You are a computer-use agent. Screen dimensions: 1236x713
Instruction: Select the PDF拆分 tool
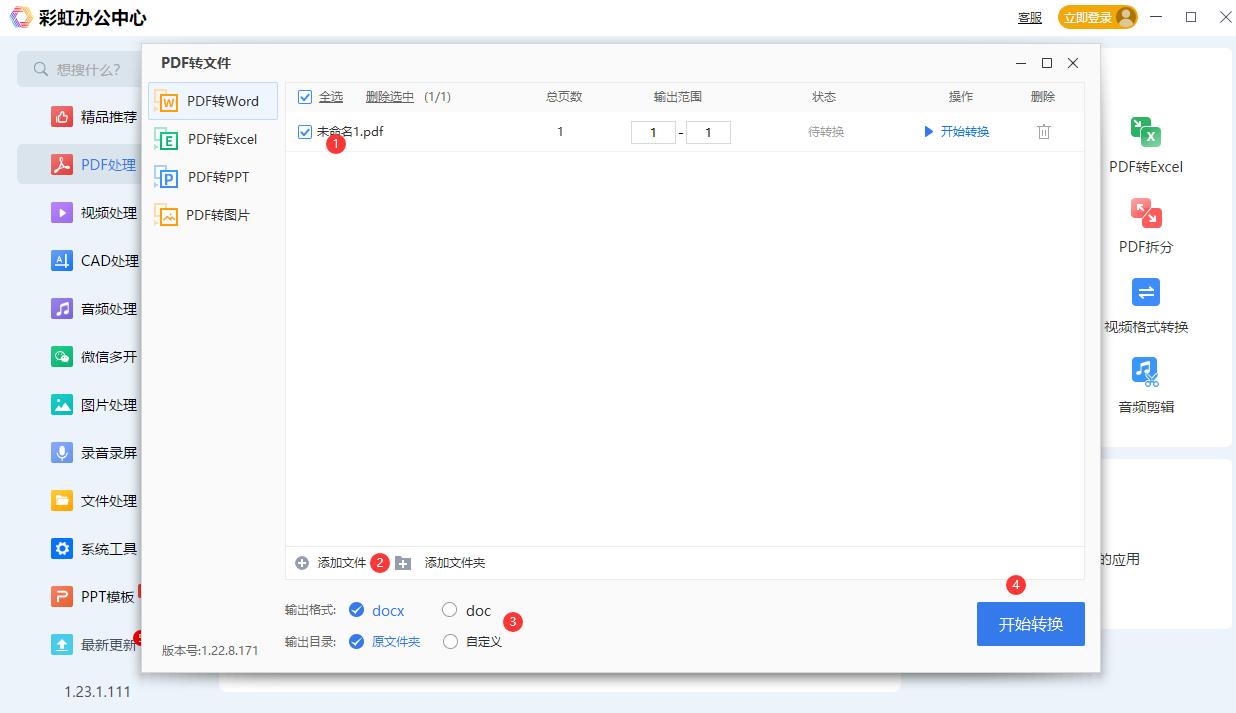point(1146,225)
